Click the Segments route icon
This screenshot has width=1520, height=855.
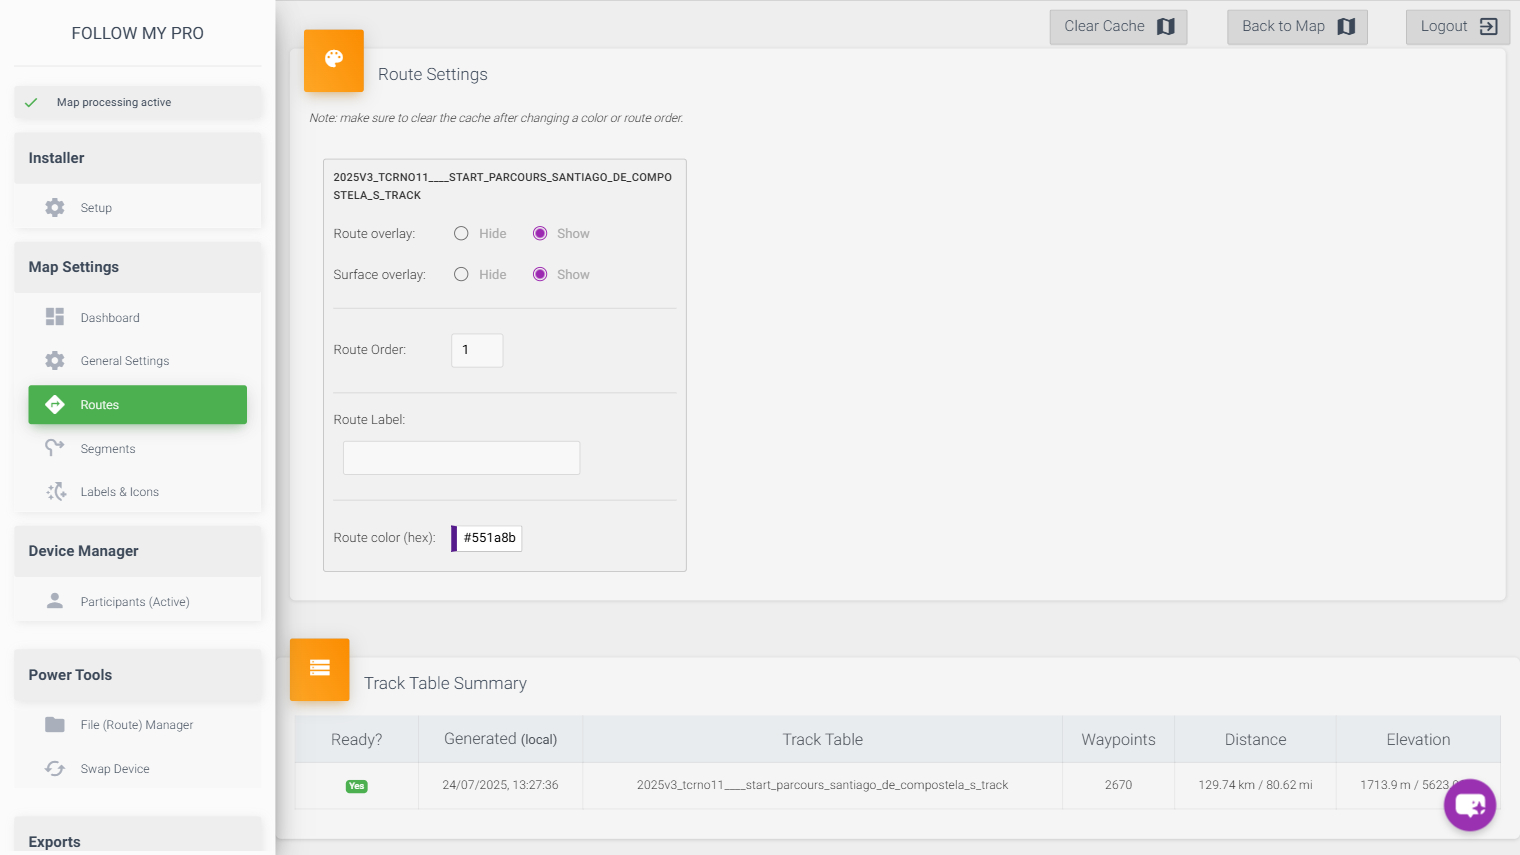[x=55, y=448]
